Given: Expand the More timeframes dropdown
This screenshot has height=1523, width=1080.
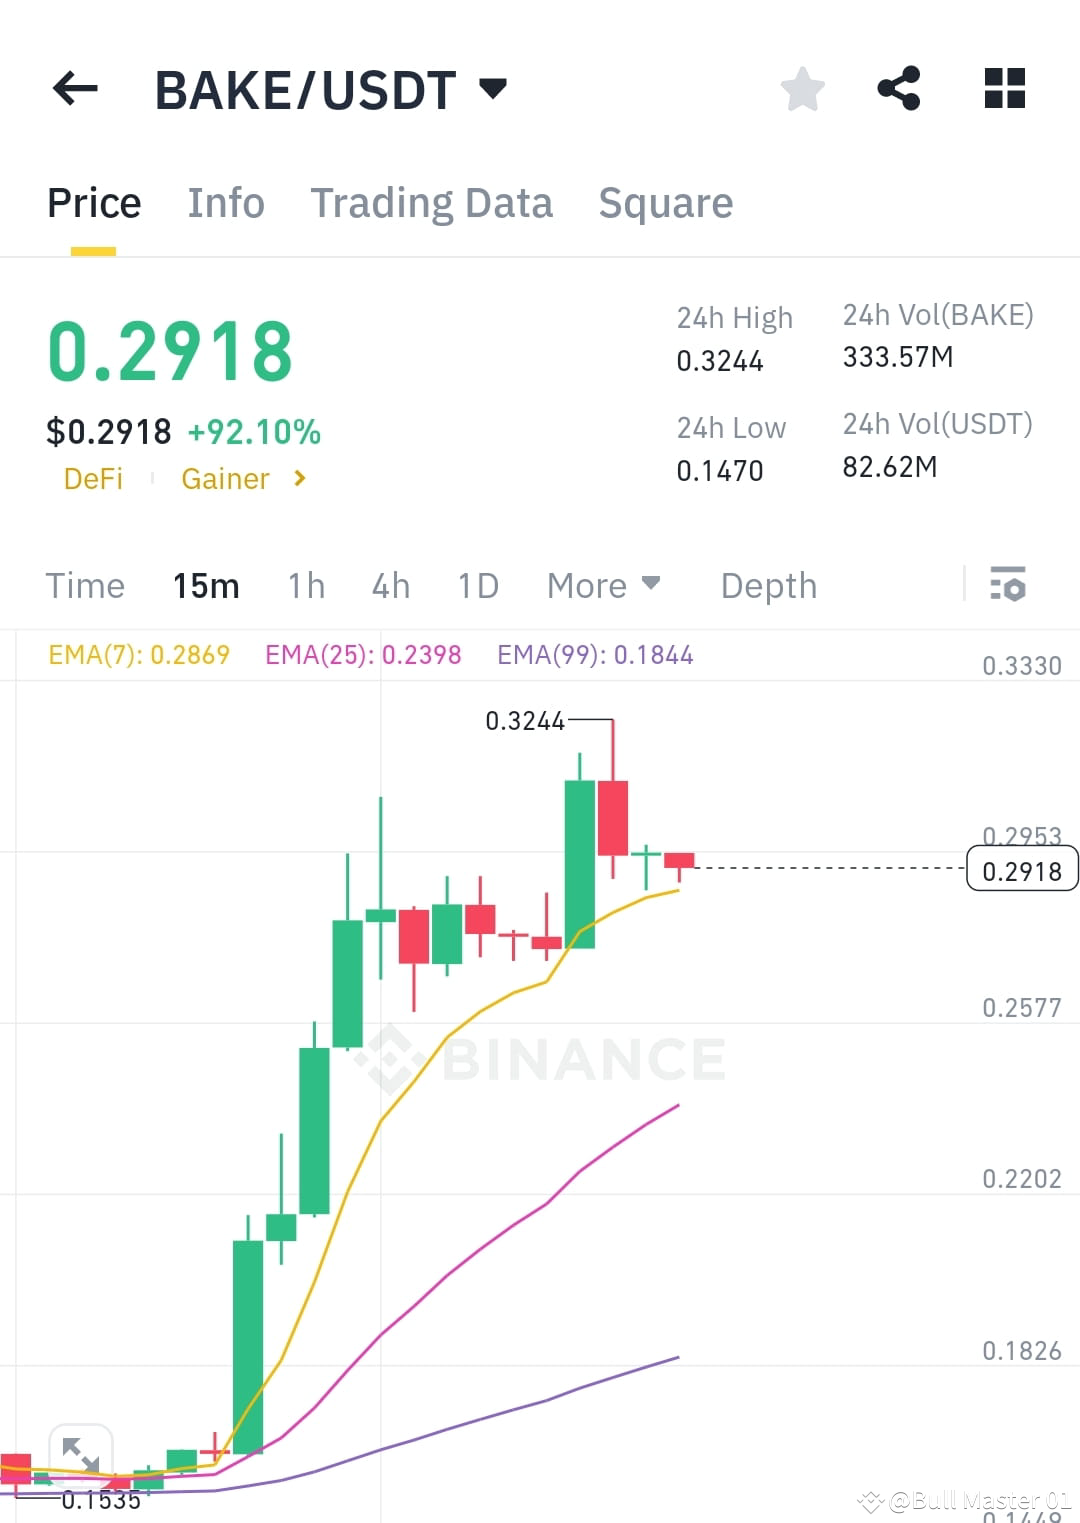Looking at the screenshot, I should pyautogui.click(x=603, y=585).
